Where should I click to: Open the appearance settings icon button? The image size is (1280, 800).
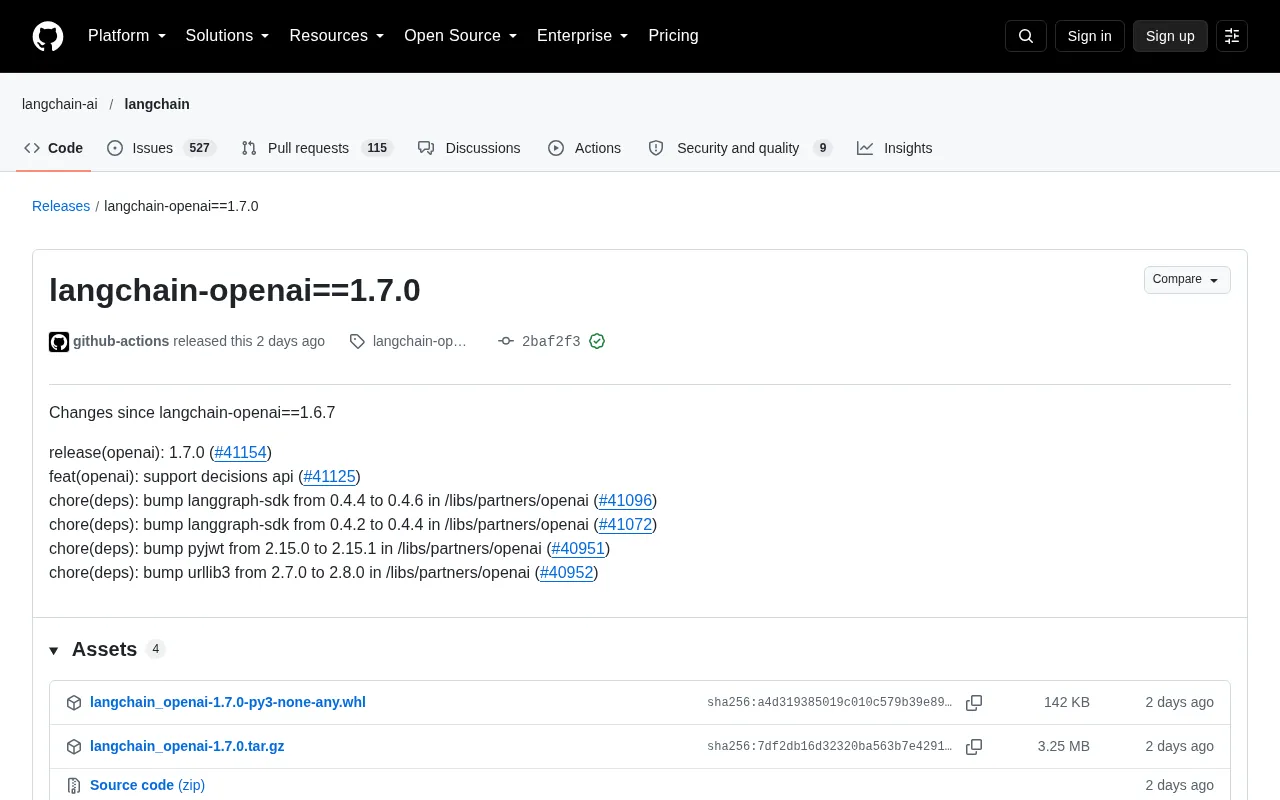[x=1232, y=36]
